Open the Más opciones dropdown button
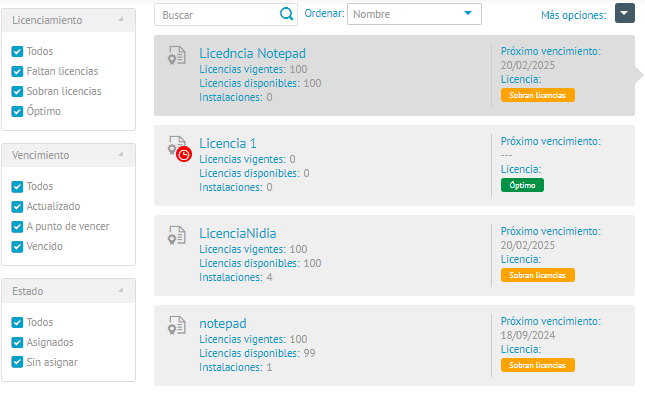This screenshot has height=395, width=645. point(625,13)
